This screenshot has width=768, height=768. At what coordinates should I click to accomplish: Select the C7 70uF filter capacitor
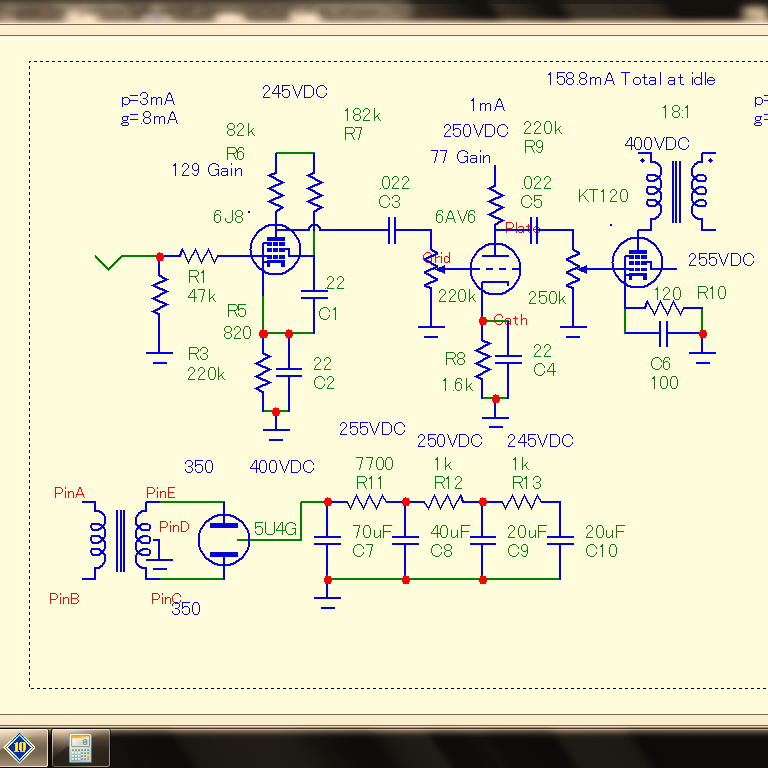click(327, 540)
